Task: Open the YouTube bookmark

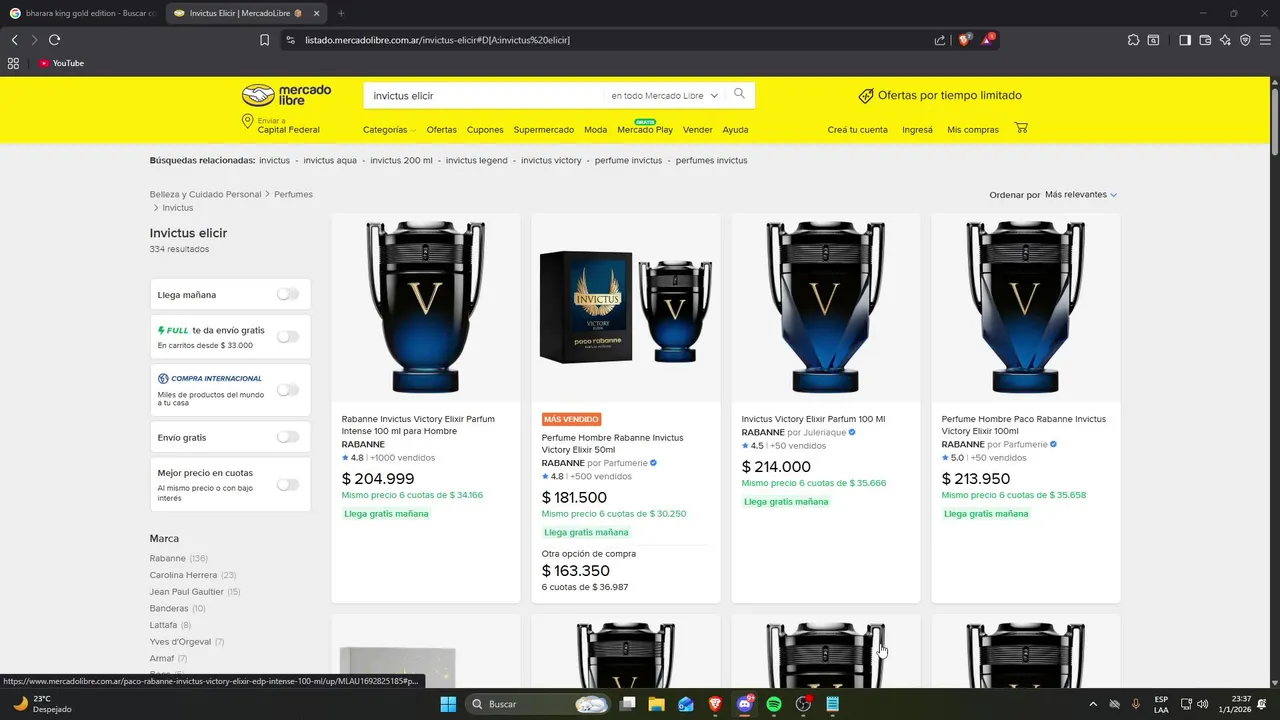Action: coord(61,63)
